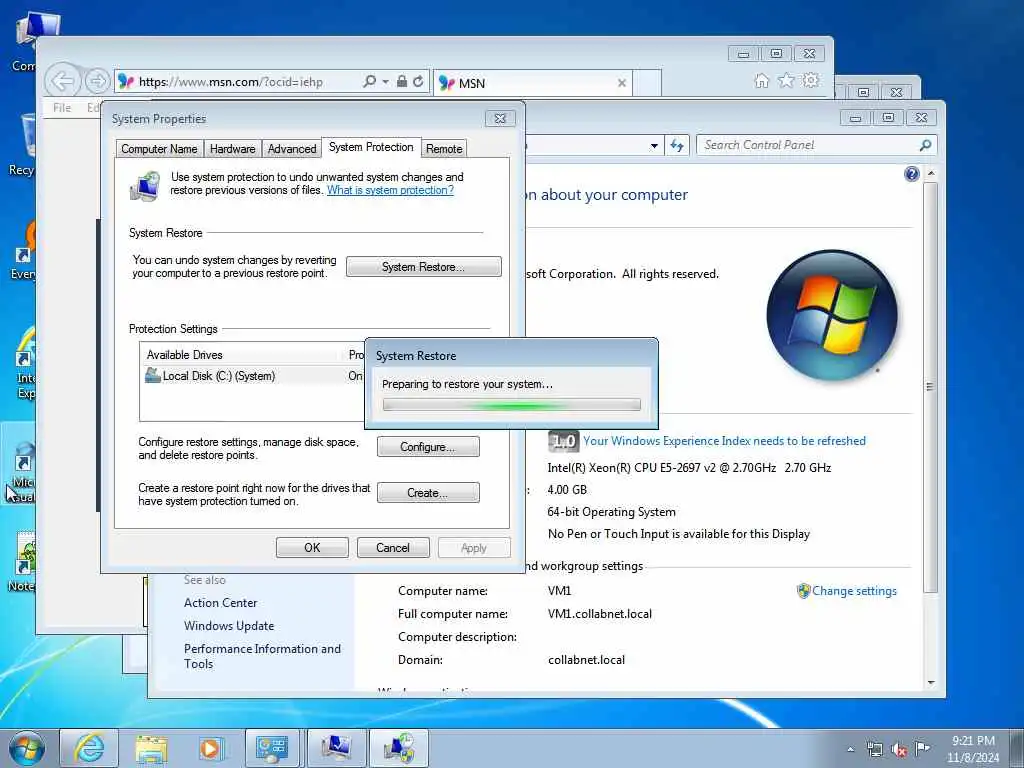This screenshot has height=768, width=1024.
Task: Click the Start button orb
Action: 27,748
